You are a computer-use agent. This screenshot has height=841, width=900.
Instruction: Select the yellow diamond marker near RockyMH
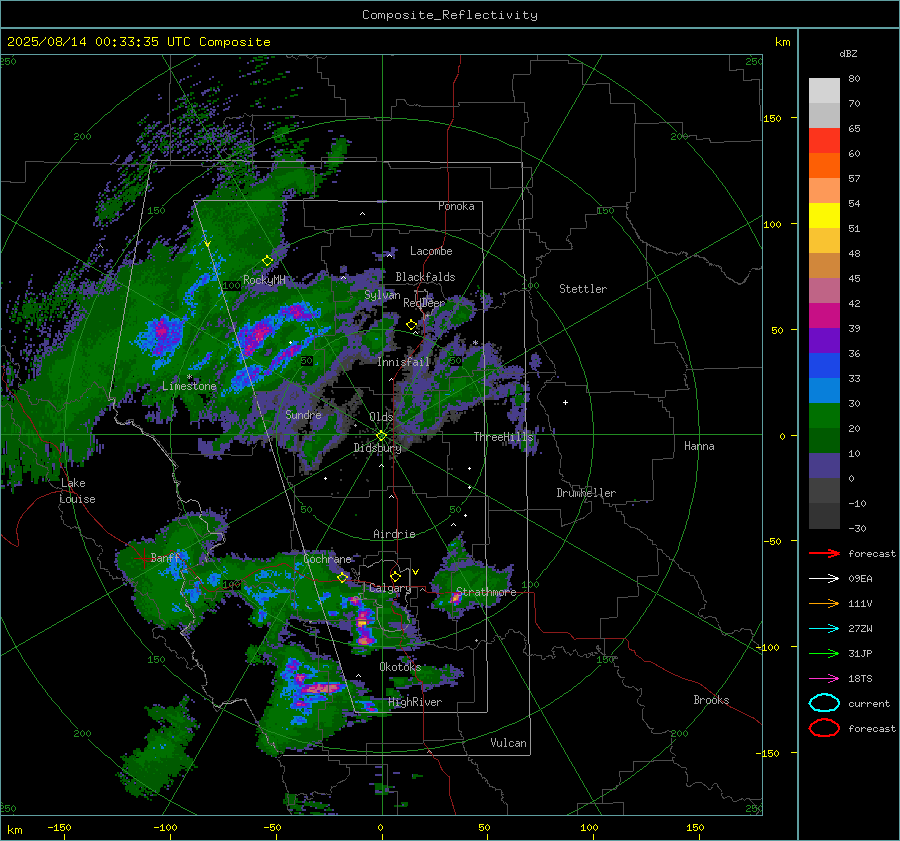(x=267, y=261)
